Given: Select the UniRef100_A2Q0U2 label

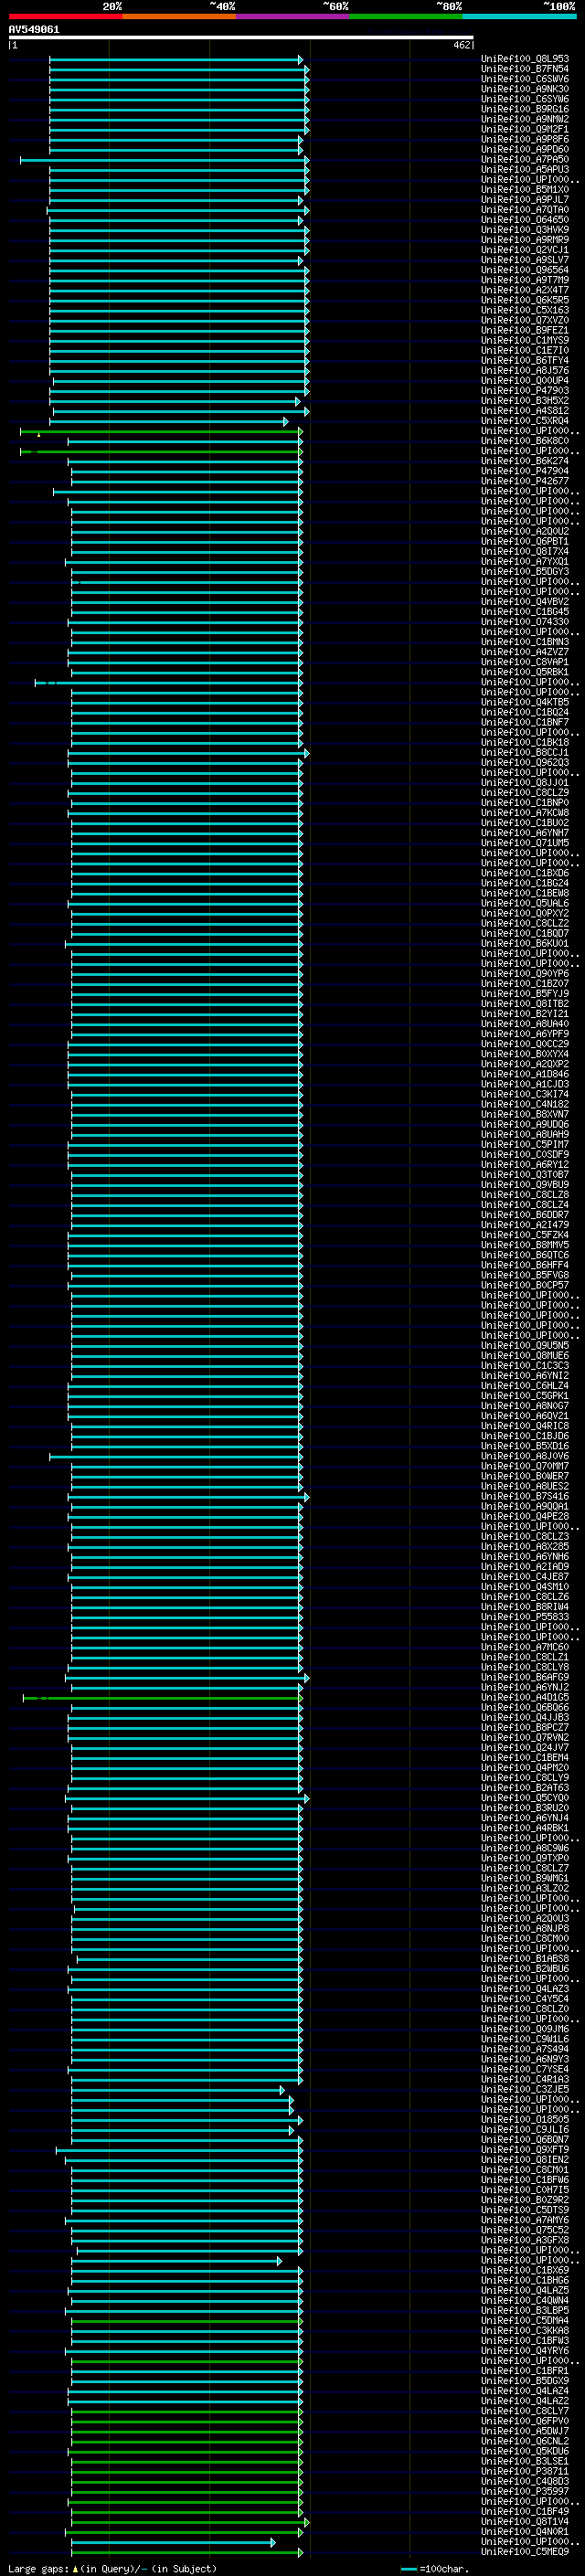Looking at the screenshot, I should 524,531.
